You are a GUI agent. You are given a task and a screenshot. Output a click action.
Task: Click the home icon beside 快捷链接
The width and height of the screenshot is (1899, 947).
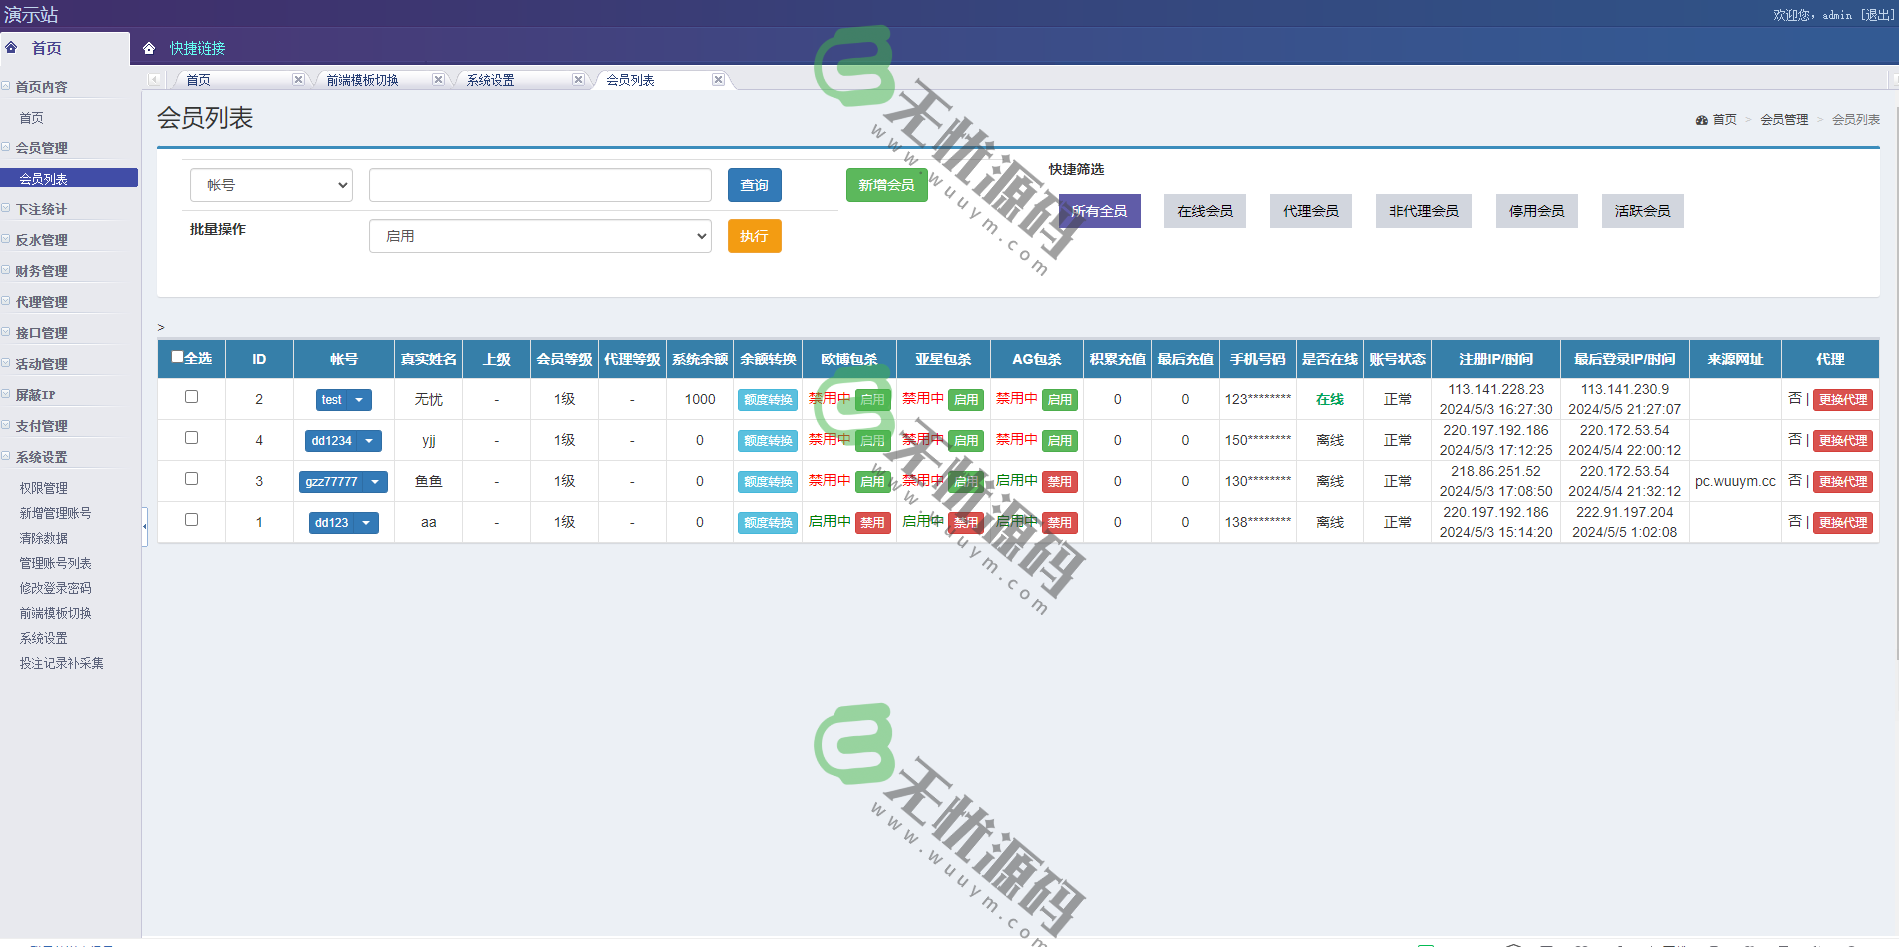[149, 48]
